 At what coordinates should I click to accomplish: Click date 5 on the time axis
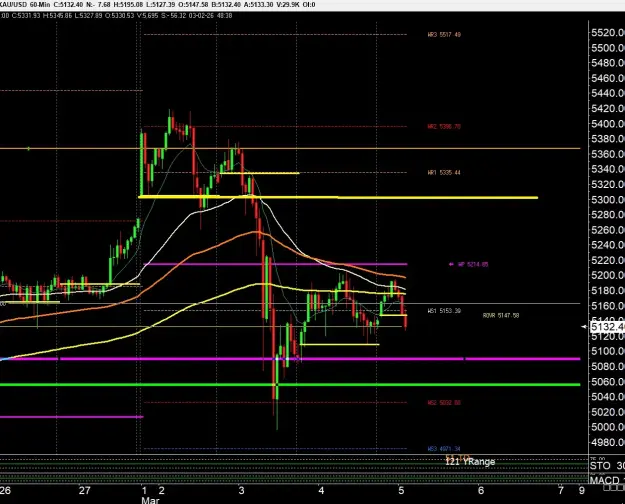tap(401, 490)
